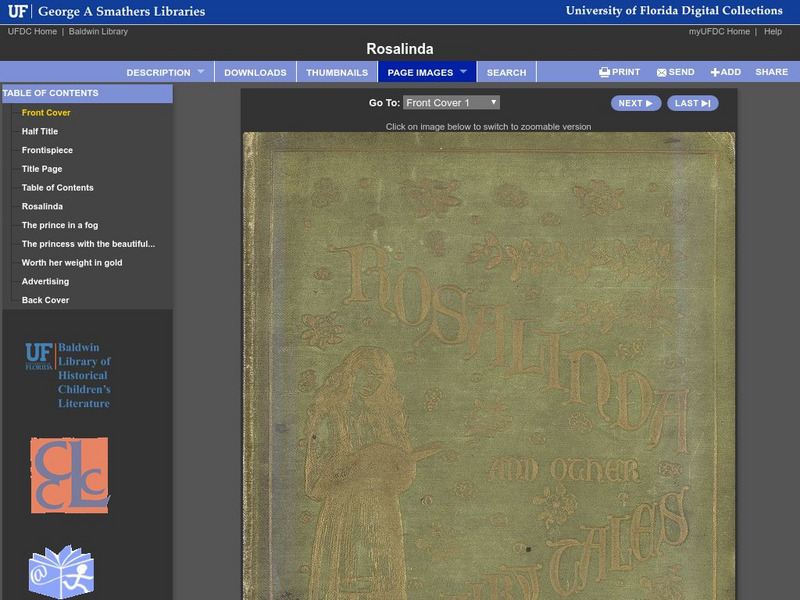This screenshot has width=800, height=600.
Task: Open the Title Page entry
Action: pos(42,169)
